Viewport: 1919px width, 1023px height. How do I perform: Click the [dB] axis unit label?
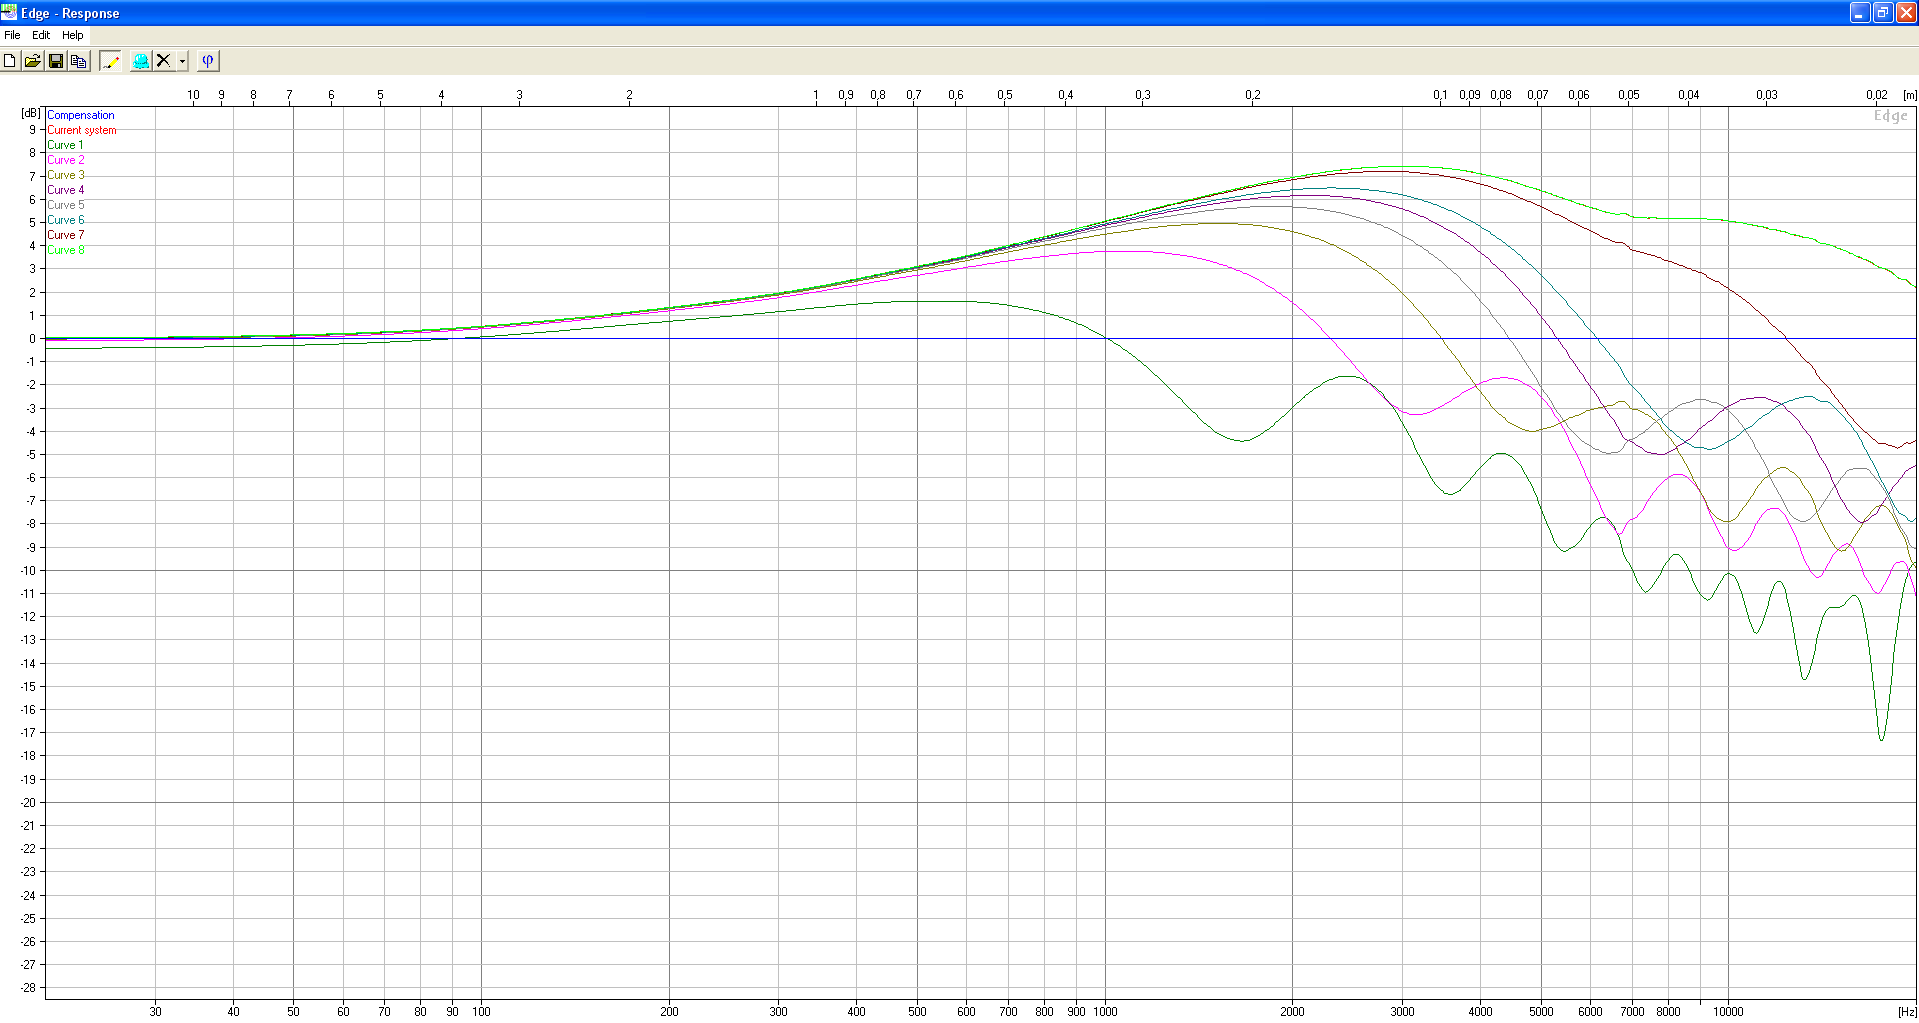tap(31, 113)
